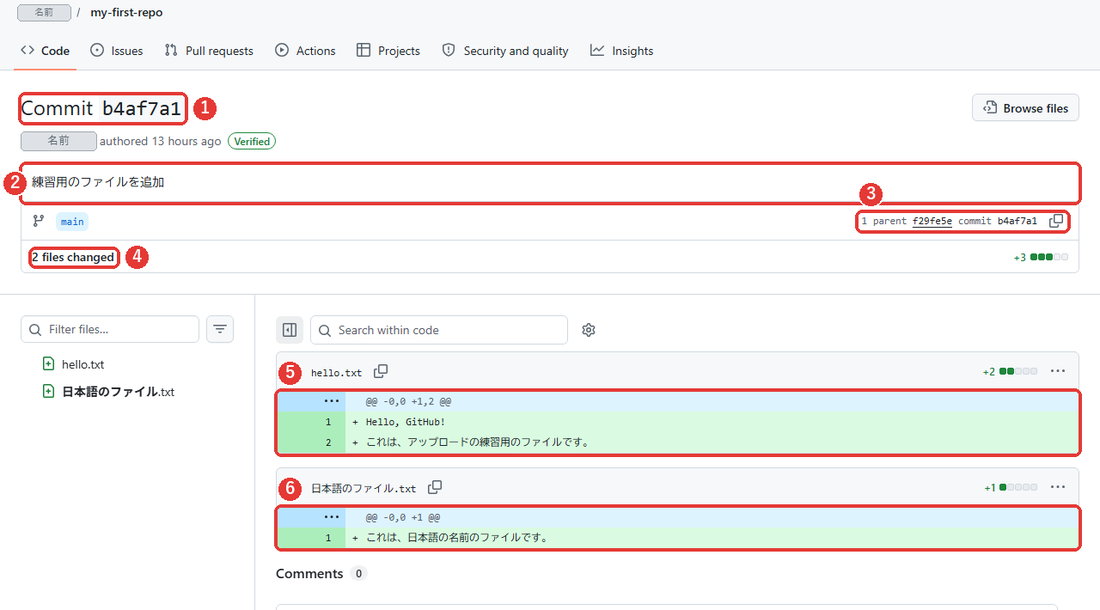Click the added-file icon beside hello.txt
Image resolution: width=1100 pixels, height=610 pixels.
point(48,364)
